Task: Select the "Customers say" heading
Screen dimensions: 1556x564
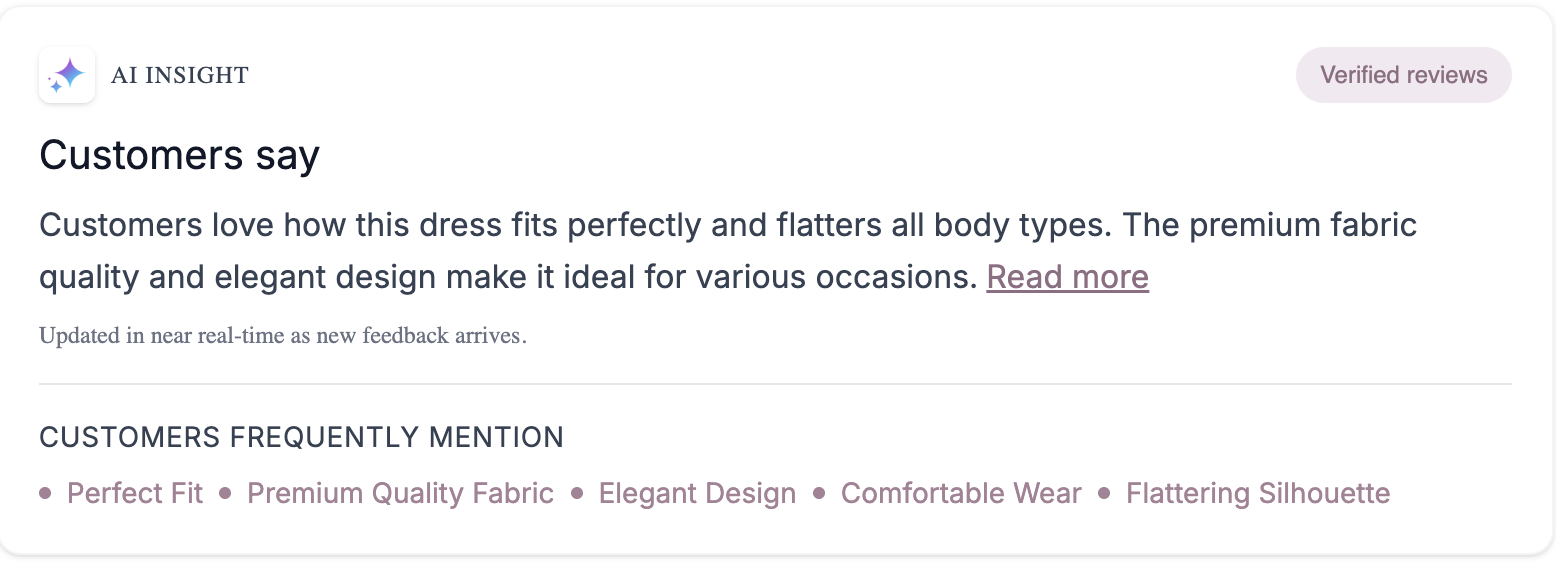Action: click(x=179, y=156)
